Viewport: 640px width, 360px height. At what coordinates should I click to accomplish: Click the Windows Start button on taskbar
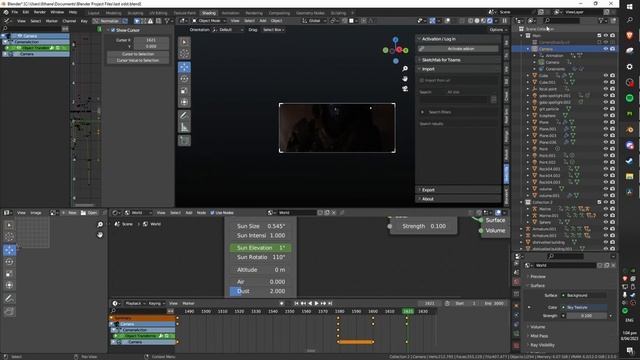pos(629,7)
